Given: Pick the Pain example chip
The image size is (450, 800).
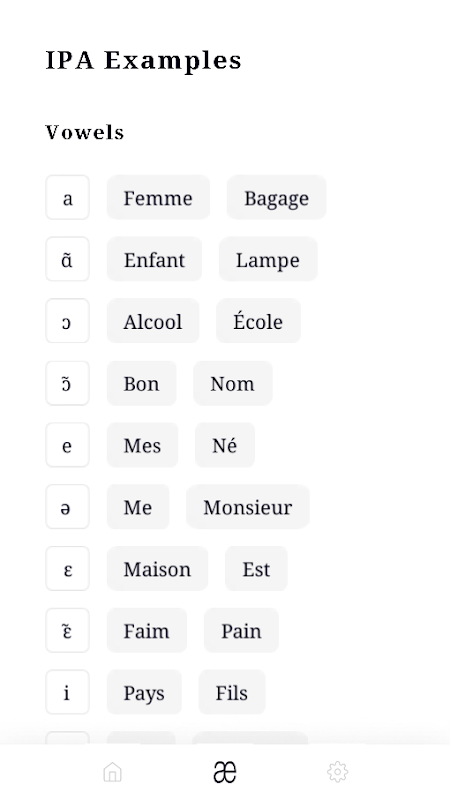Looking at the screenshot, I should pos(241,630).
